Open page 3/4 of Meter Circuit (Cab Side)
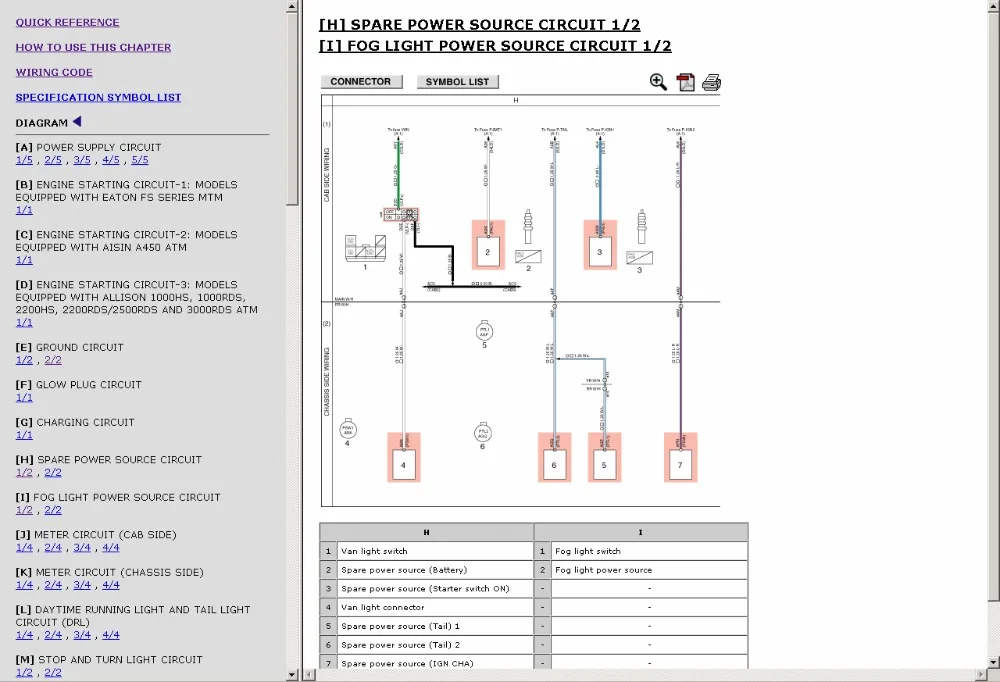This screenshot has height=682, width=1000. [82, 547]
